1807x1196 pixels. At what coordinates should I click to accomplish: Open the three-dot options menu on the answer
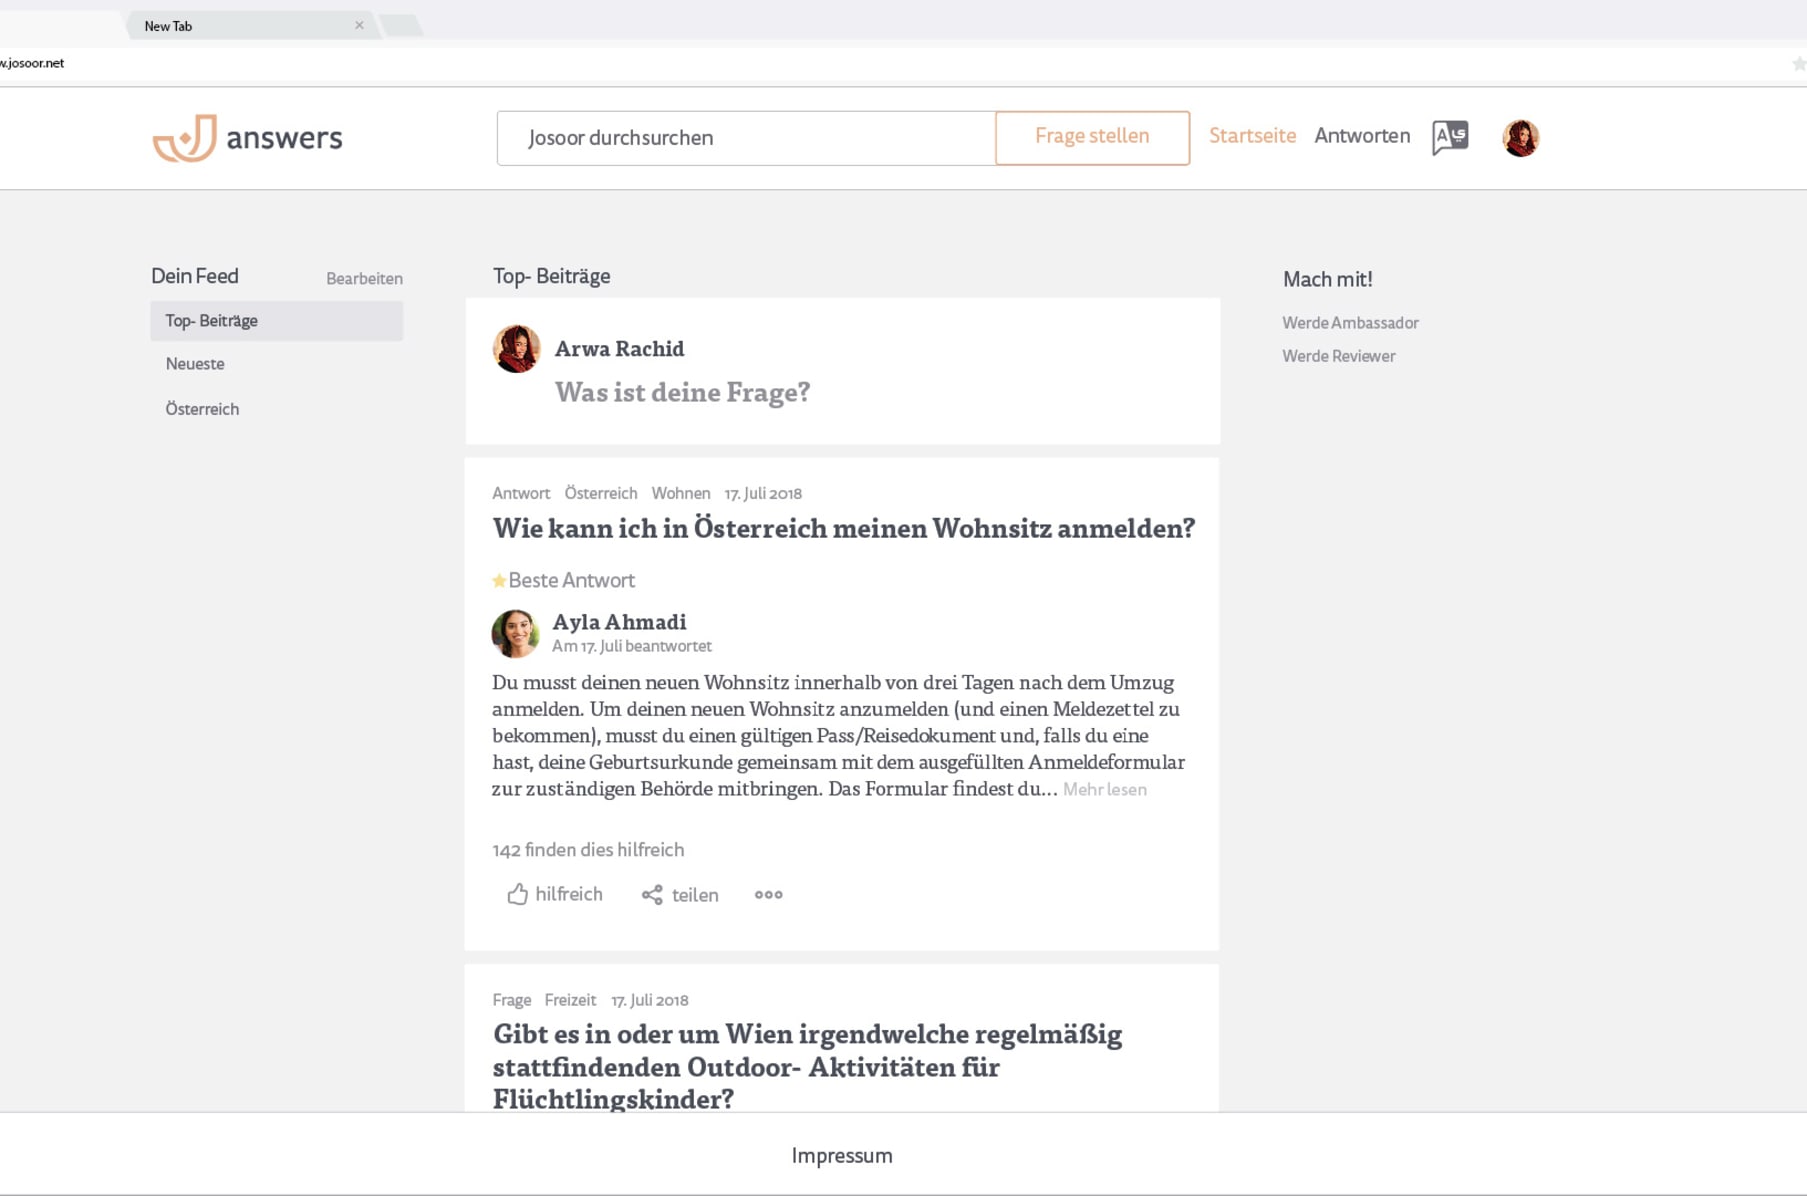(x=768, y=895)
